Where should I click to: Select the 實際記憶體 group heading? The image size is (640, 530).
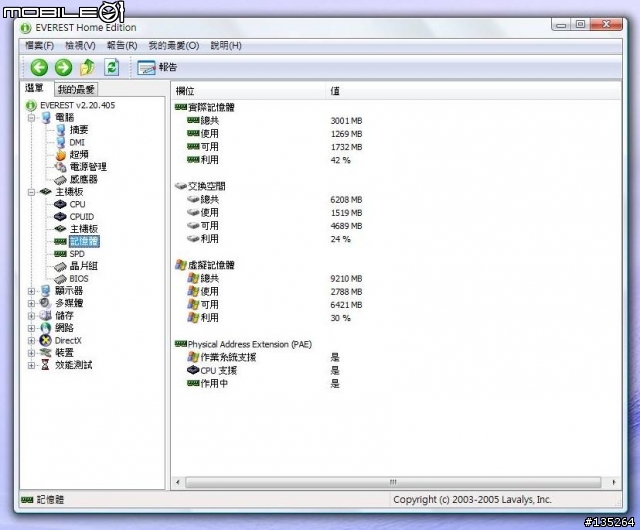(x=211, y=107)
